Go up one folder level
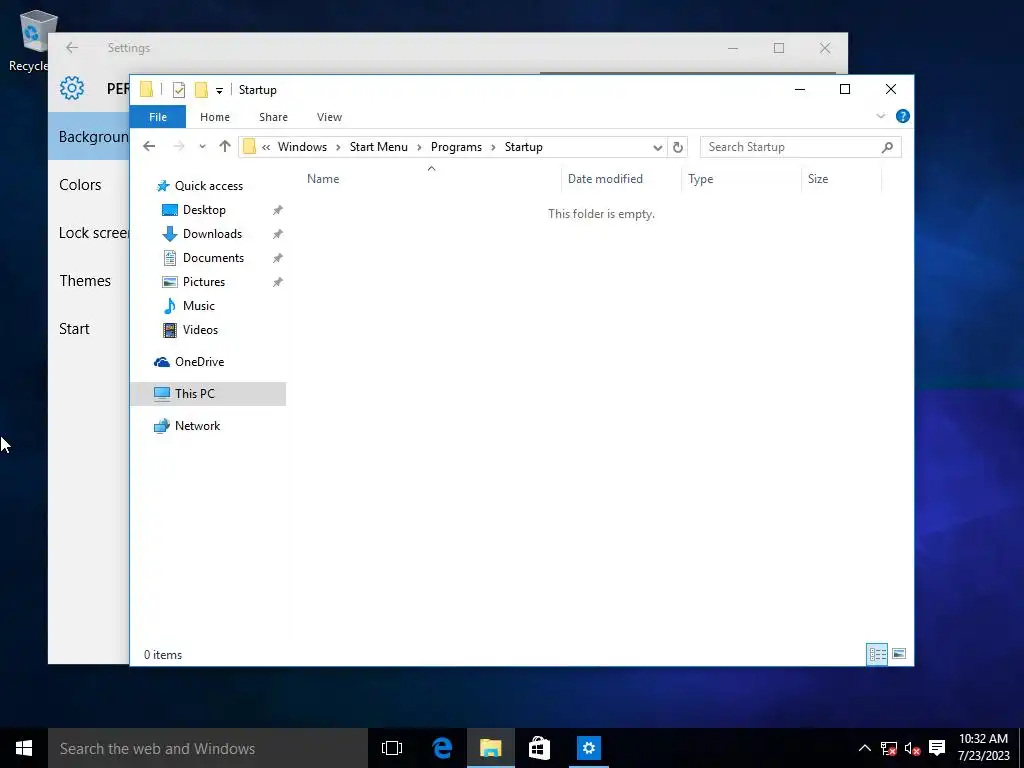Image resolution: width=1024 pixels, height=768 pixels. (x=225, y=146)
